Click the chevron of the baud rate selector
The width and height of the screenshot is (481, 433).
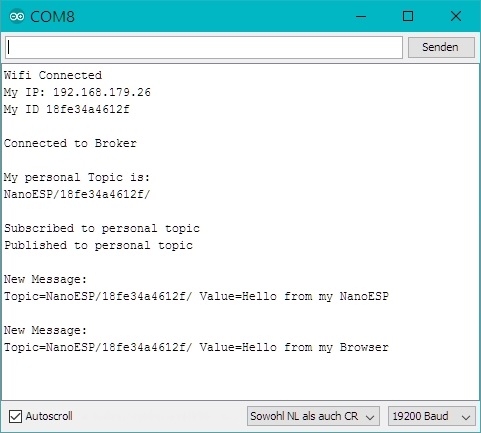click(466, 417)
